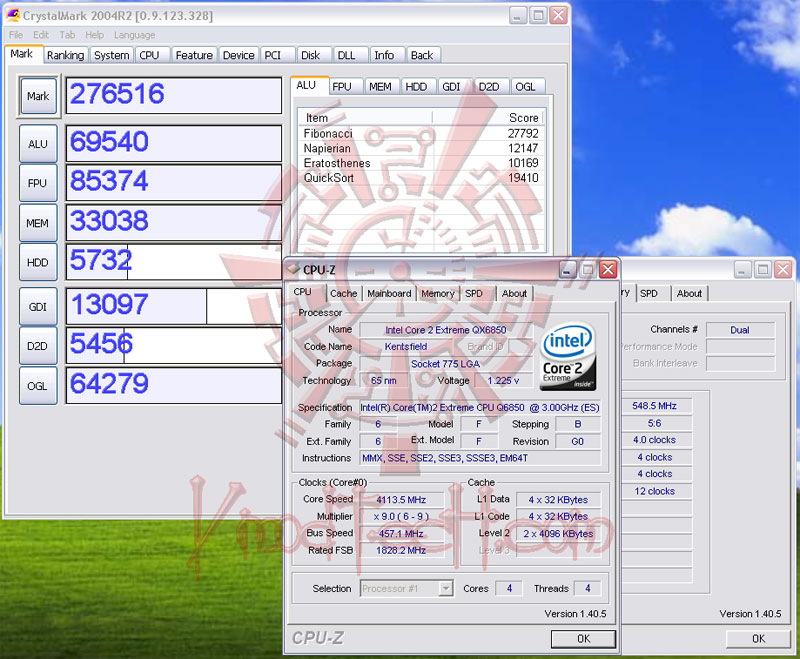The image size is (800, 659).
Task: Select the Eratosthenes score row
Action: [x=421, y=163]
